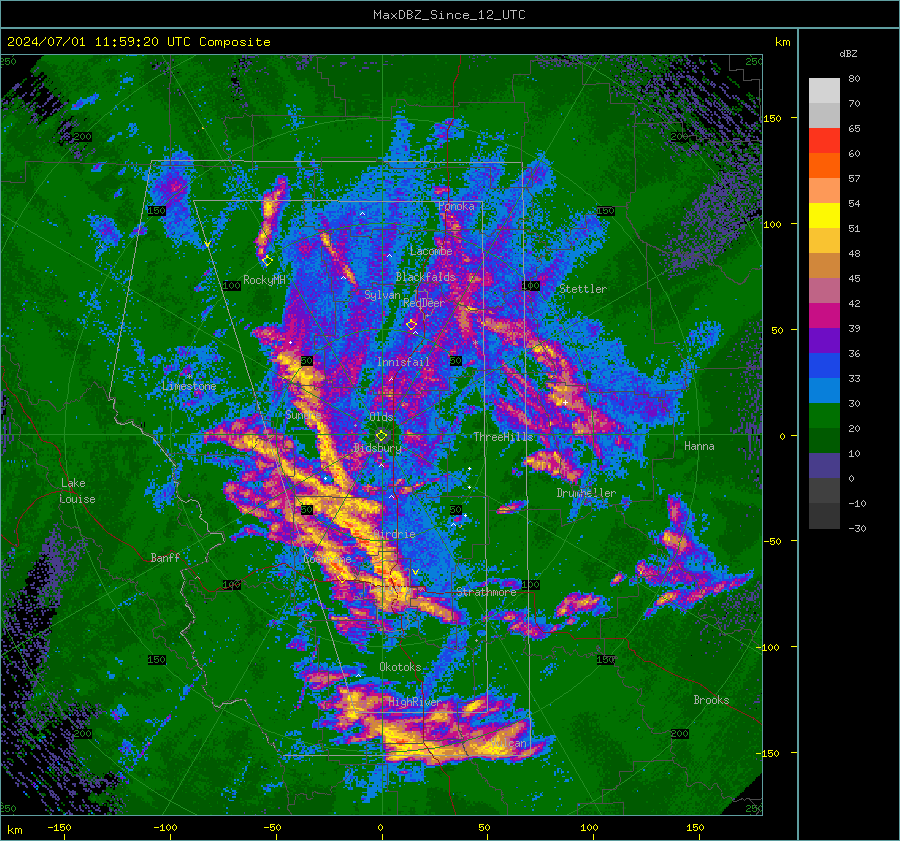Click the Hanna town label
Viewport: 900px width, 841px height.
point(699,446)
